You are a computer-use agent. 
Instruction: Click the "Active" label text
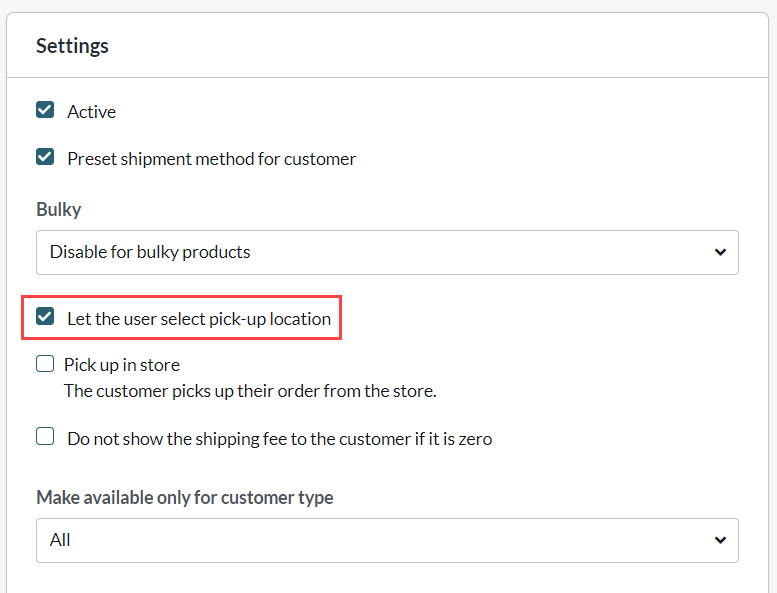pyautogui.click(x=91, y=112)
